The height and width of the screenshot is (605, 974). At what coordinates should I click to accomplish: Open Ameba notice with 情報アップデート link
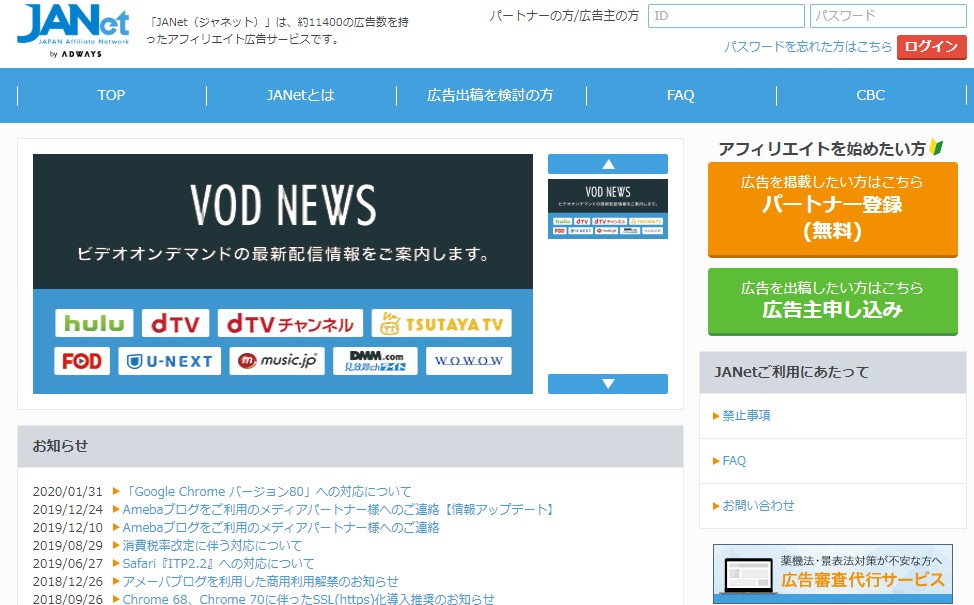coord(339,509)
